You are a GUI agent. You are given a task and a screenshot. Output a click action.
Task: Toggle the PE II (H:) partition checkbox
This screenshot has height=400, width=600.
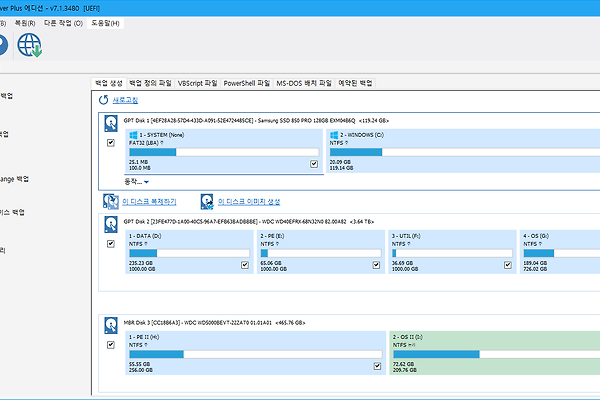point(376,367)
